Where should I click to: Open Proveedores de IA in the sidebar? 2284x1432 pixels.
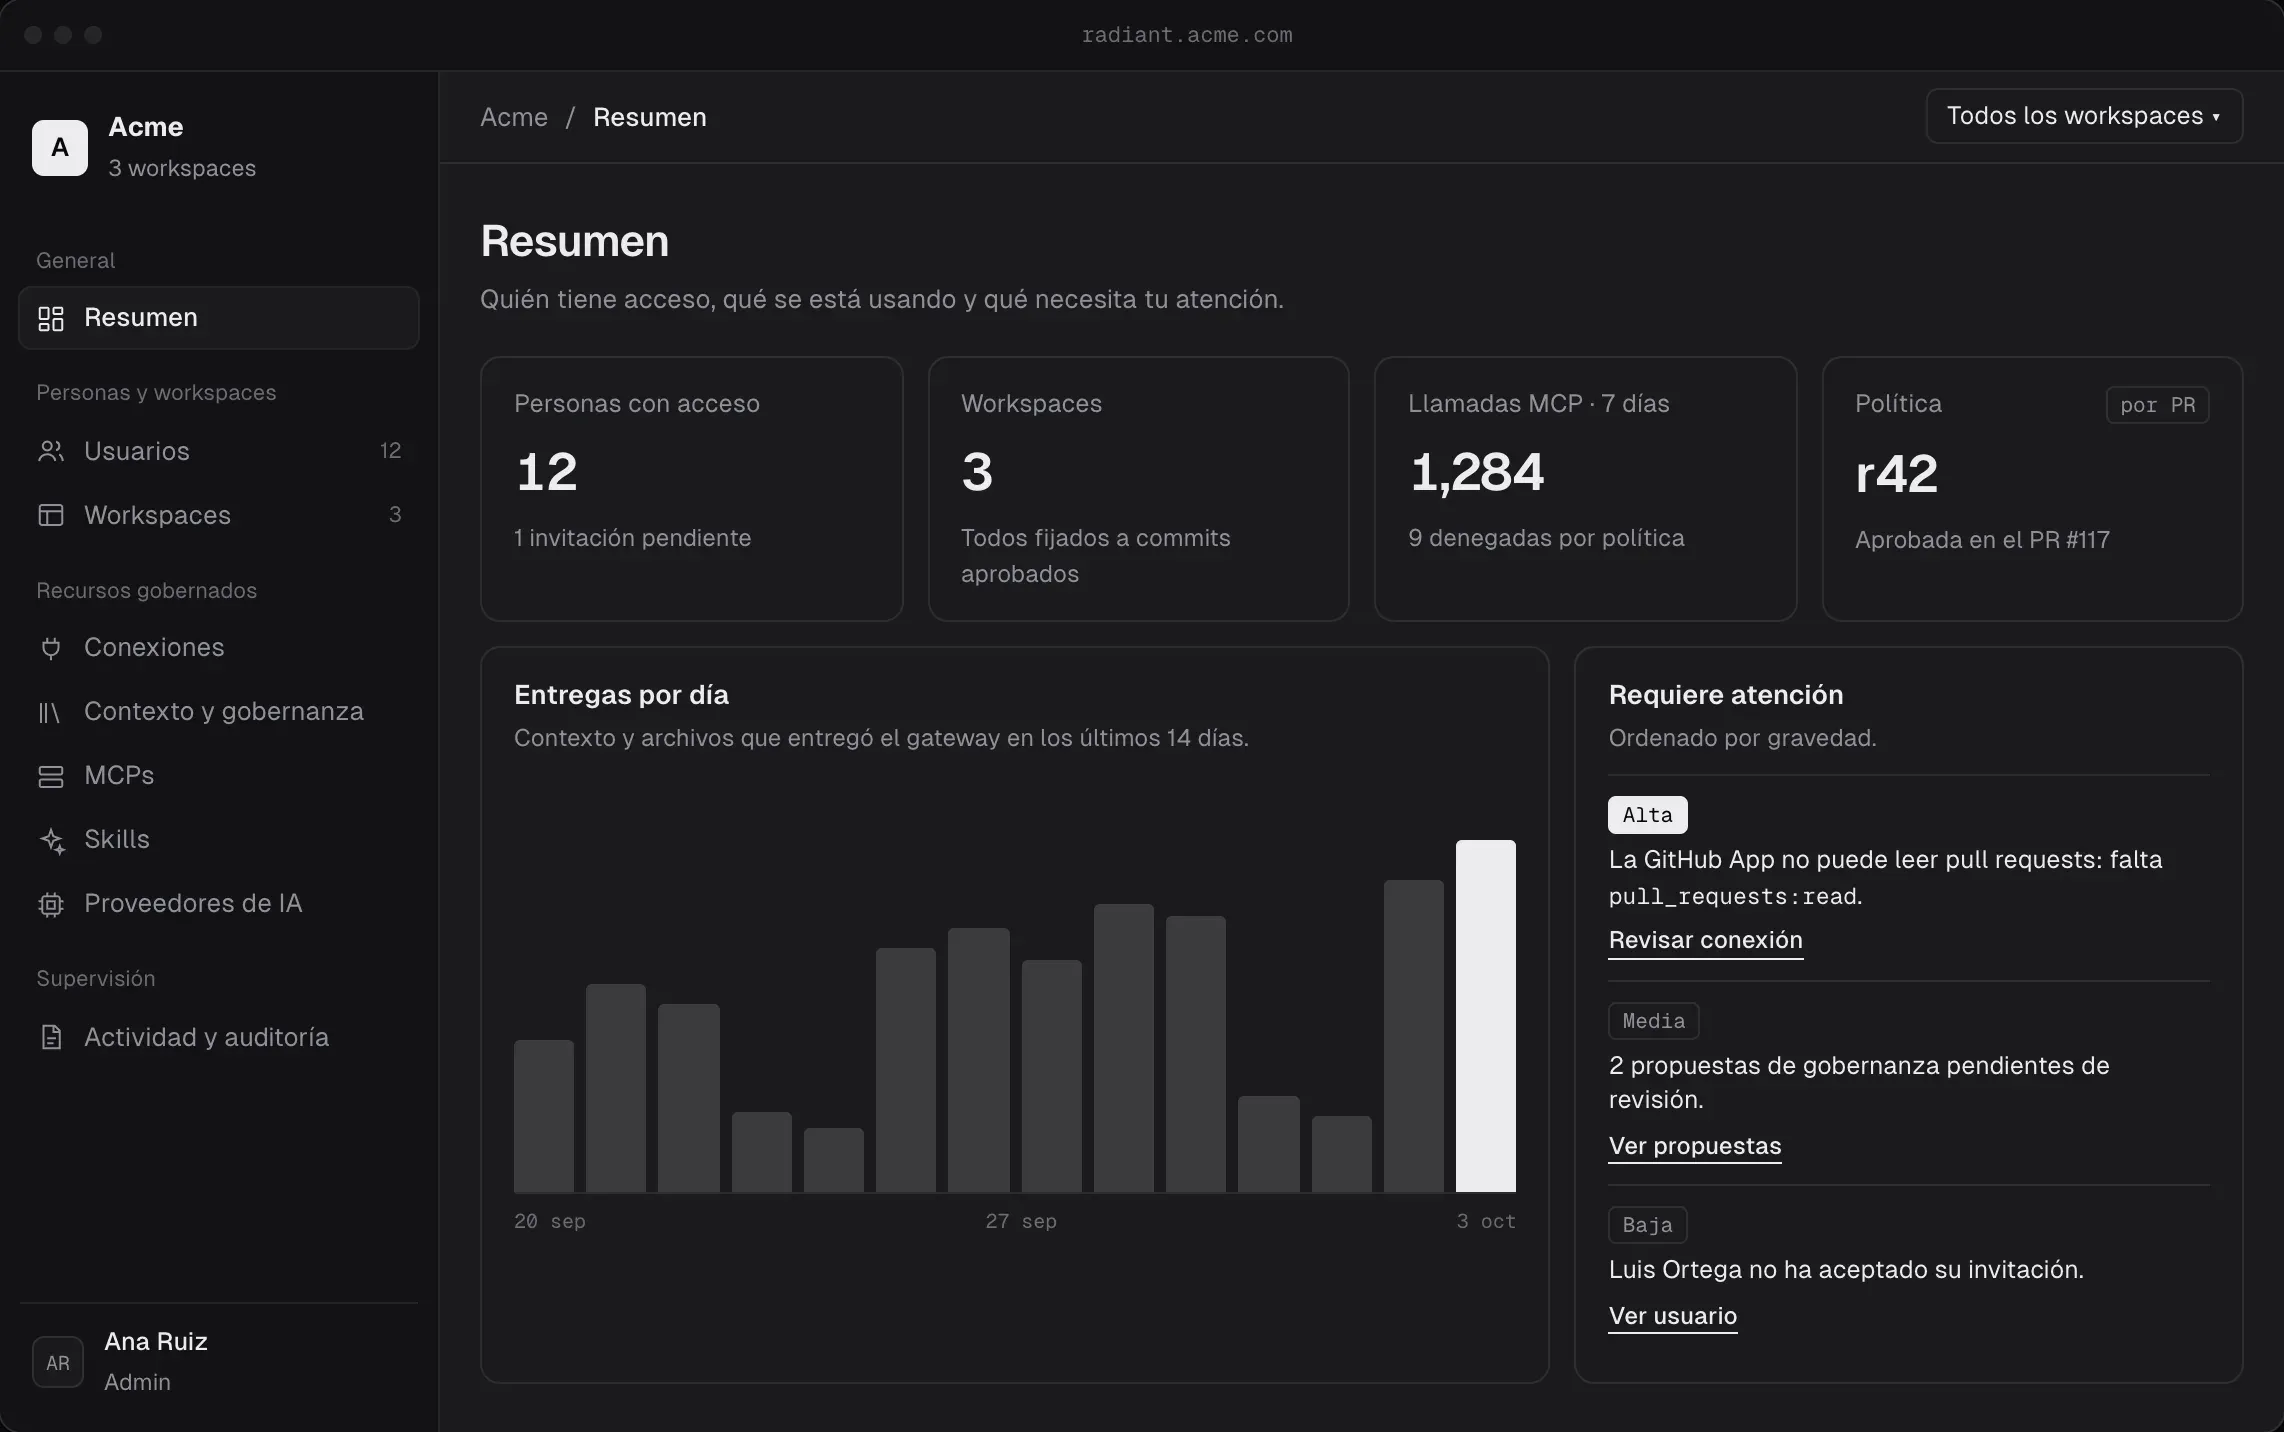point(219,903)
